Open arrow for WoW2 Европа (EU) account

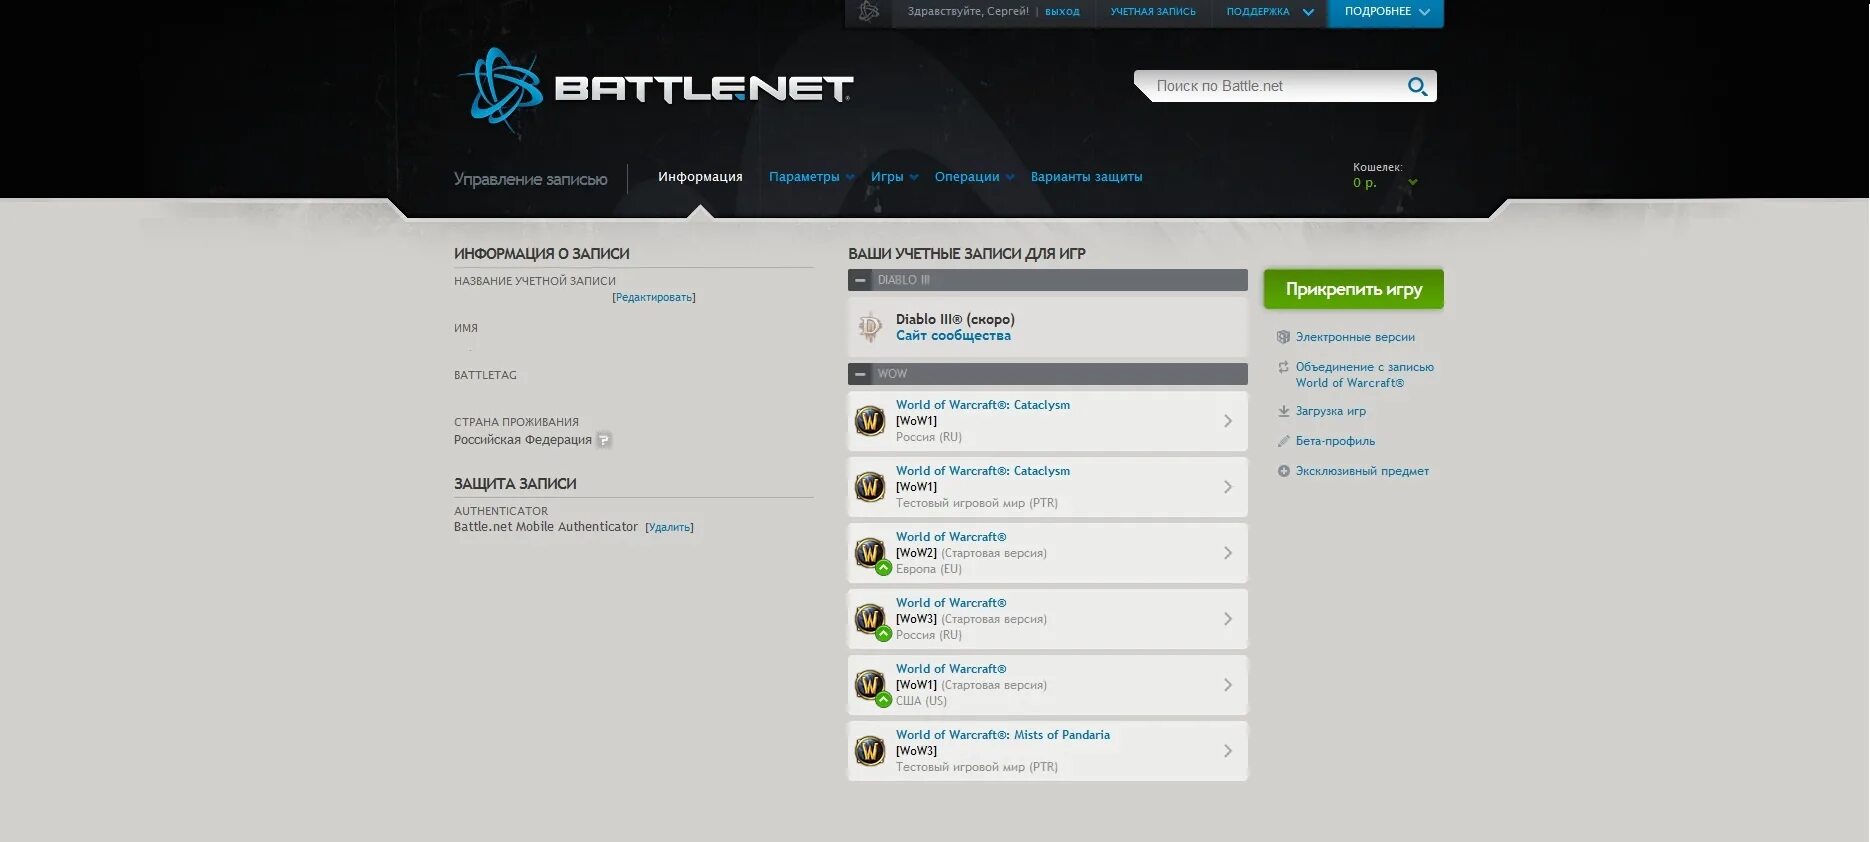point(1228,553)
